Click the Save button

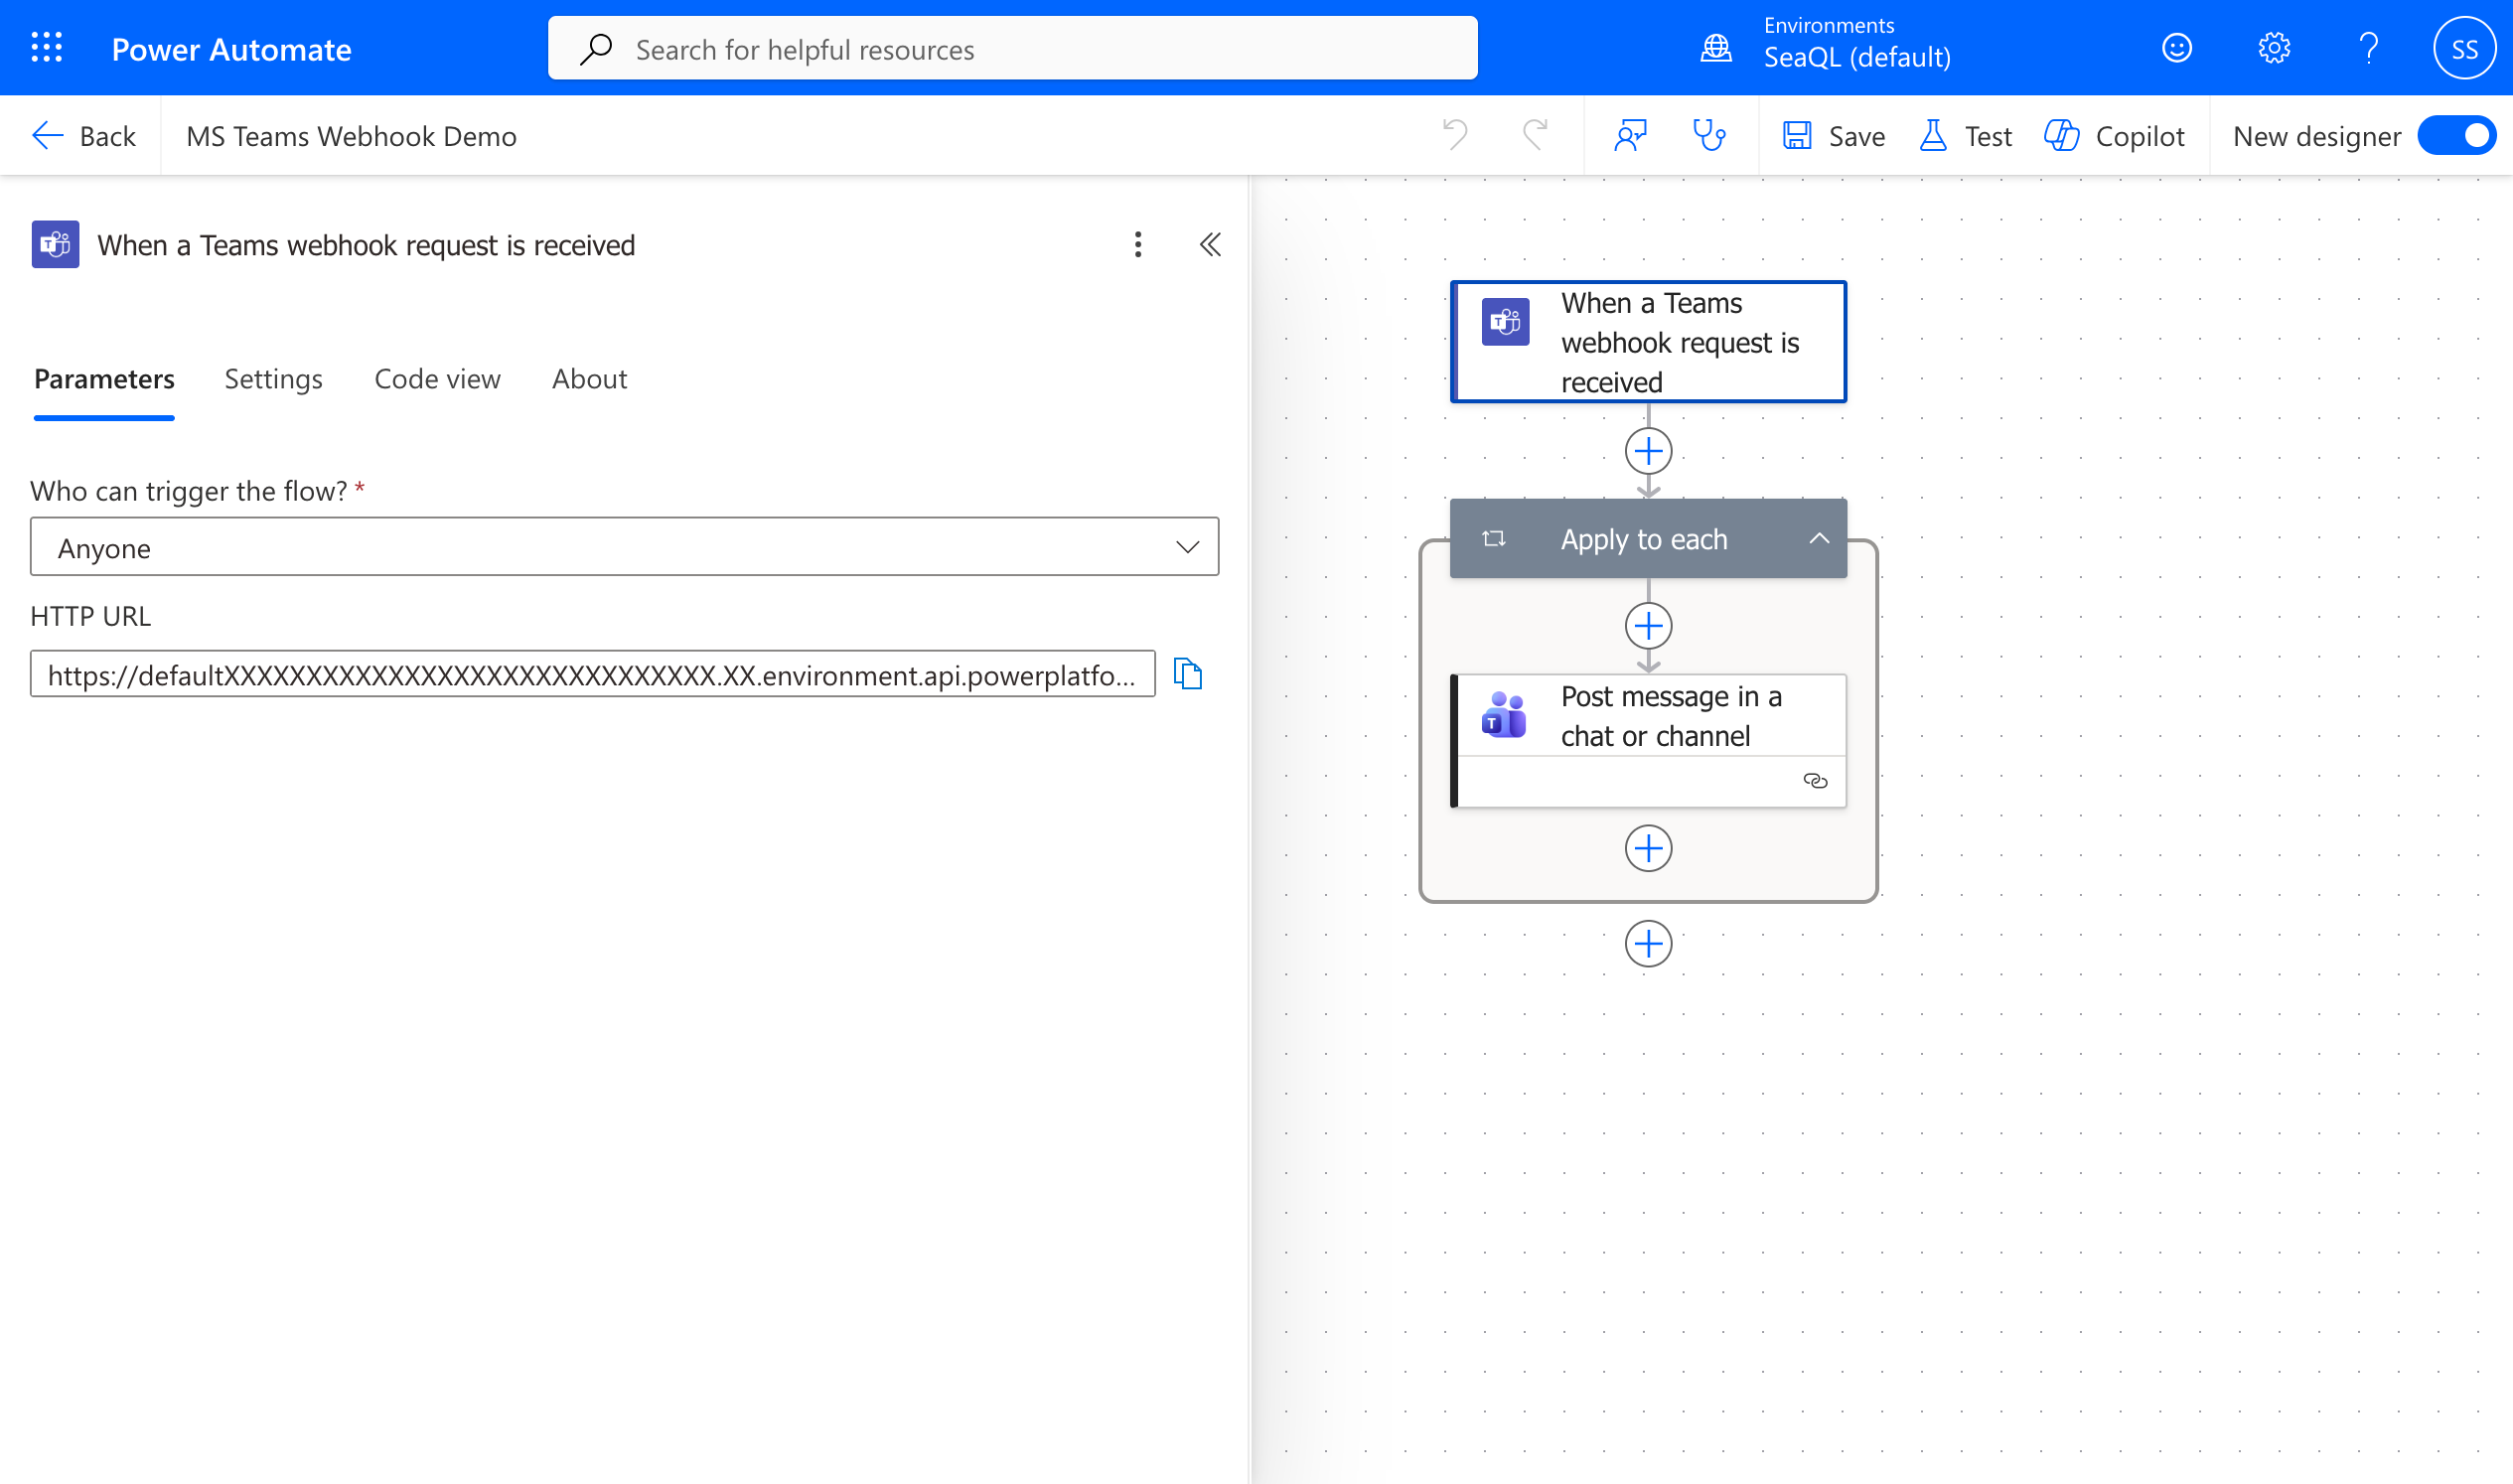click(1834, 136)
